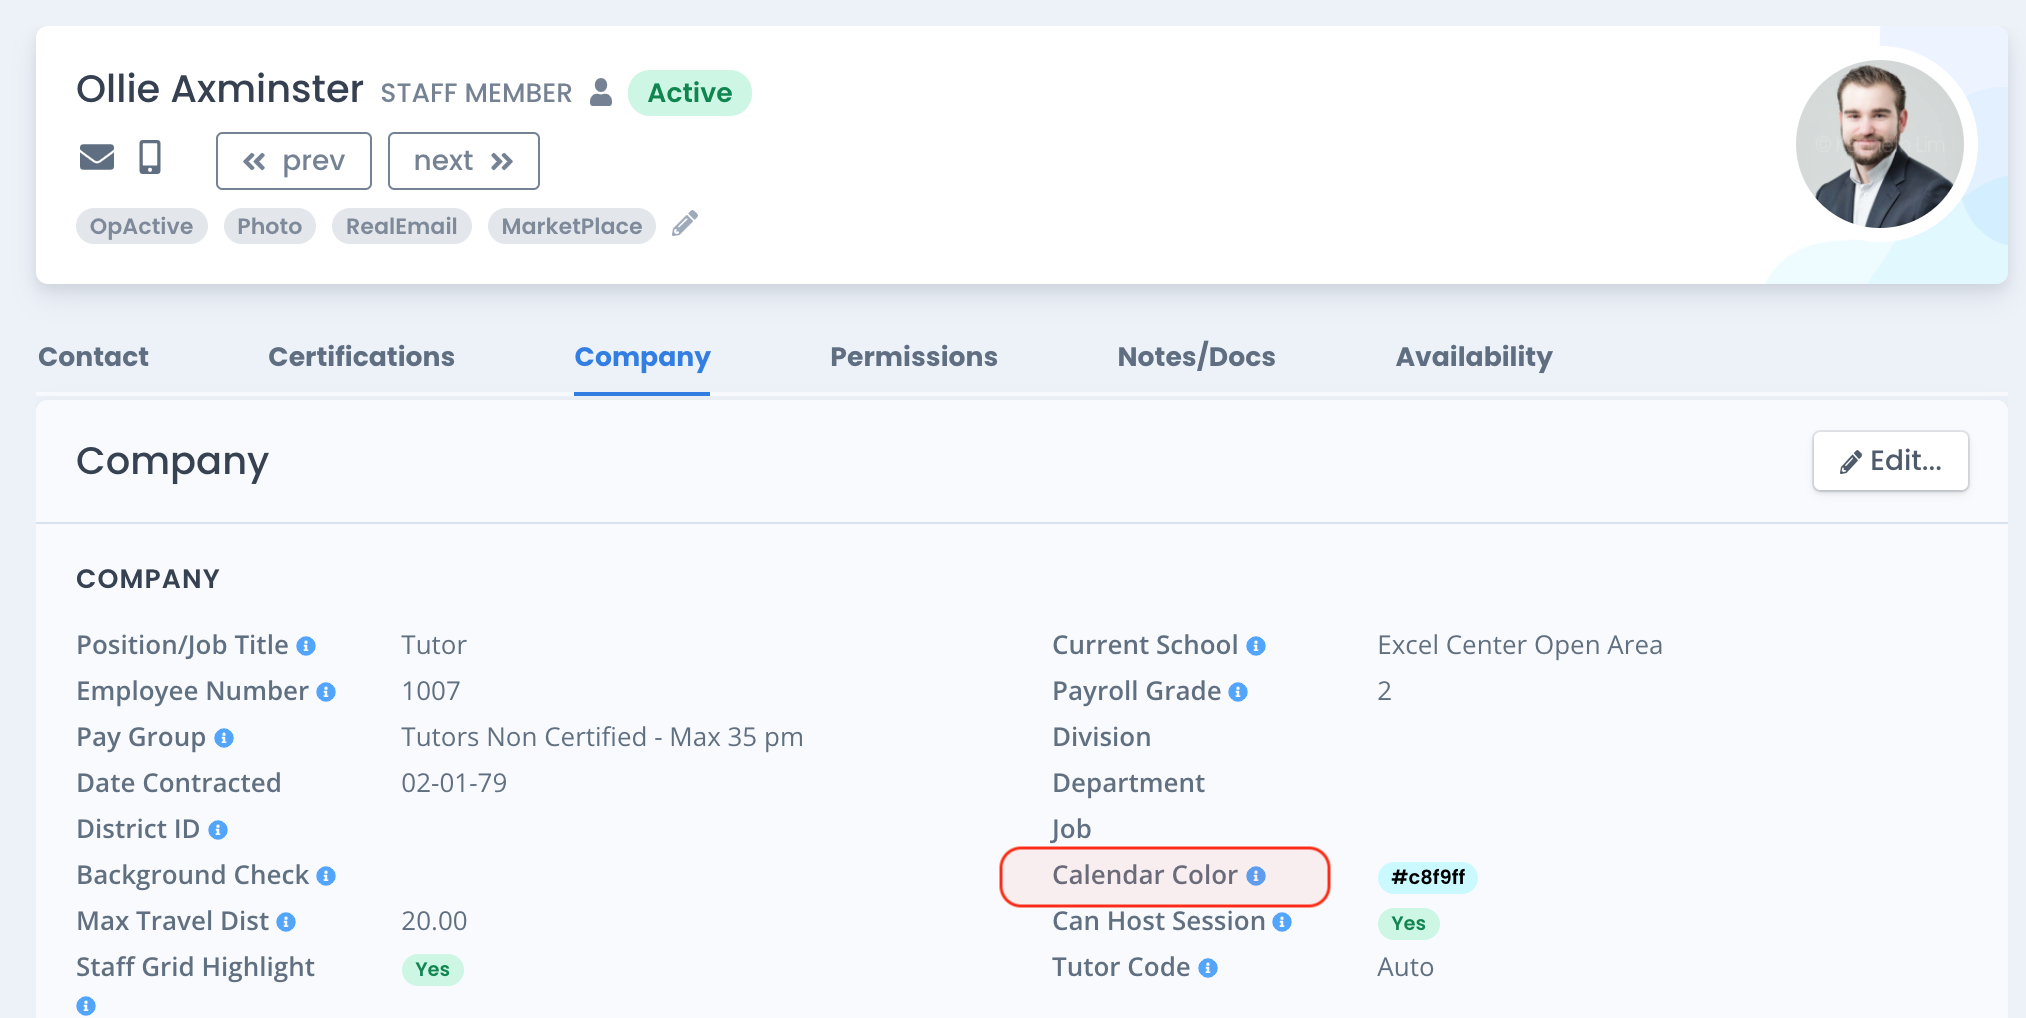Click the Job label
2026x1018 pixels.
pyautogui.click(x=1071, y=829)
